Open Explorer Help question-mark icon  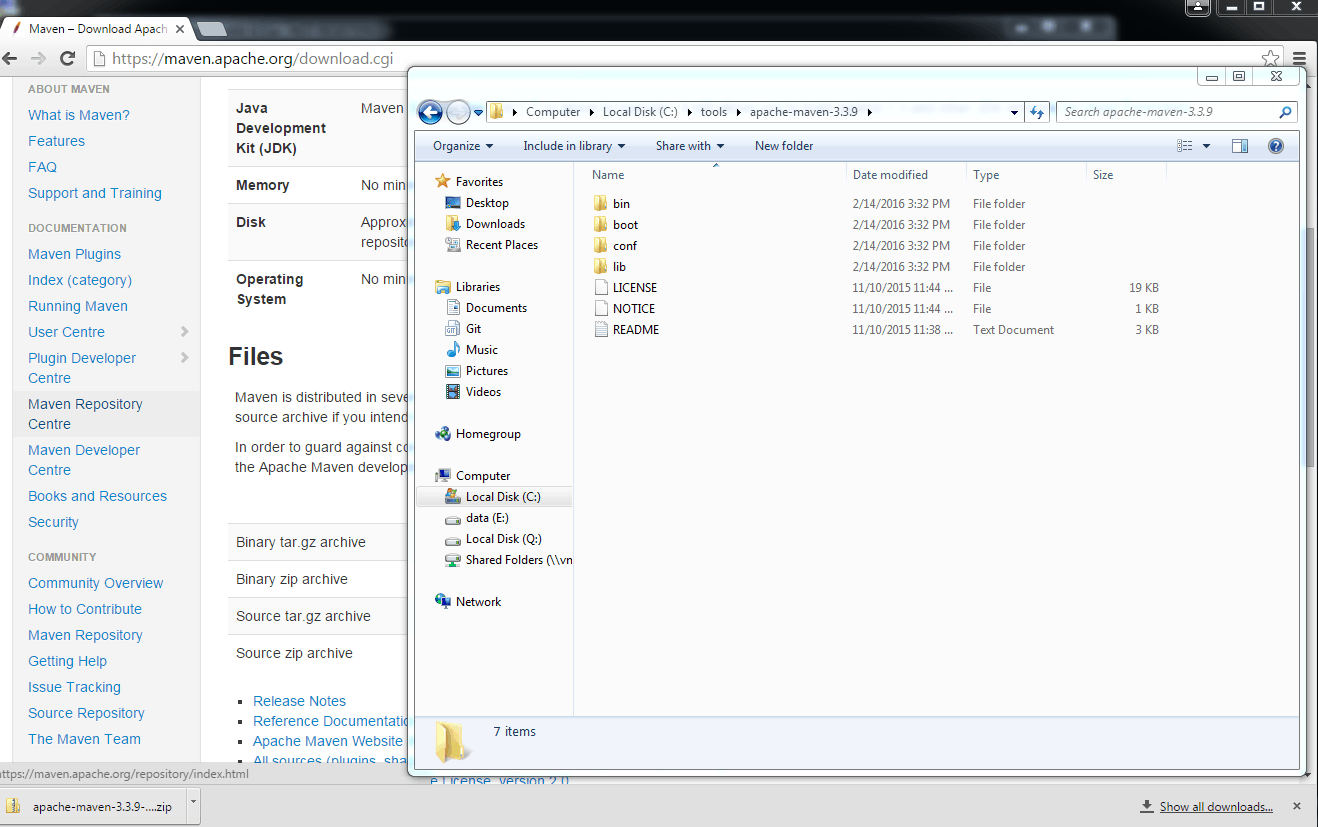coord(1275,146)
